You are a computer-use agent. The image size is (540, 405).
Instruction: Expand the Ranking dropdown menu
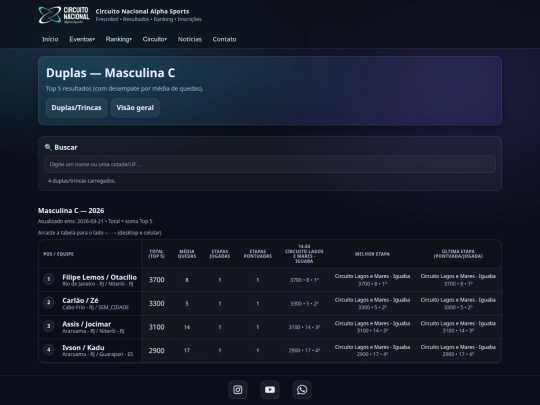coord(118,39)
